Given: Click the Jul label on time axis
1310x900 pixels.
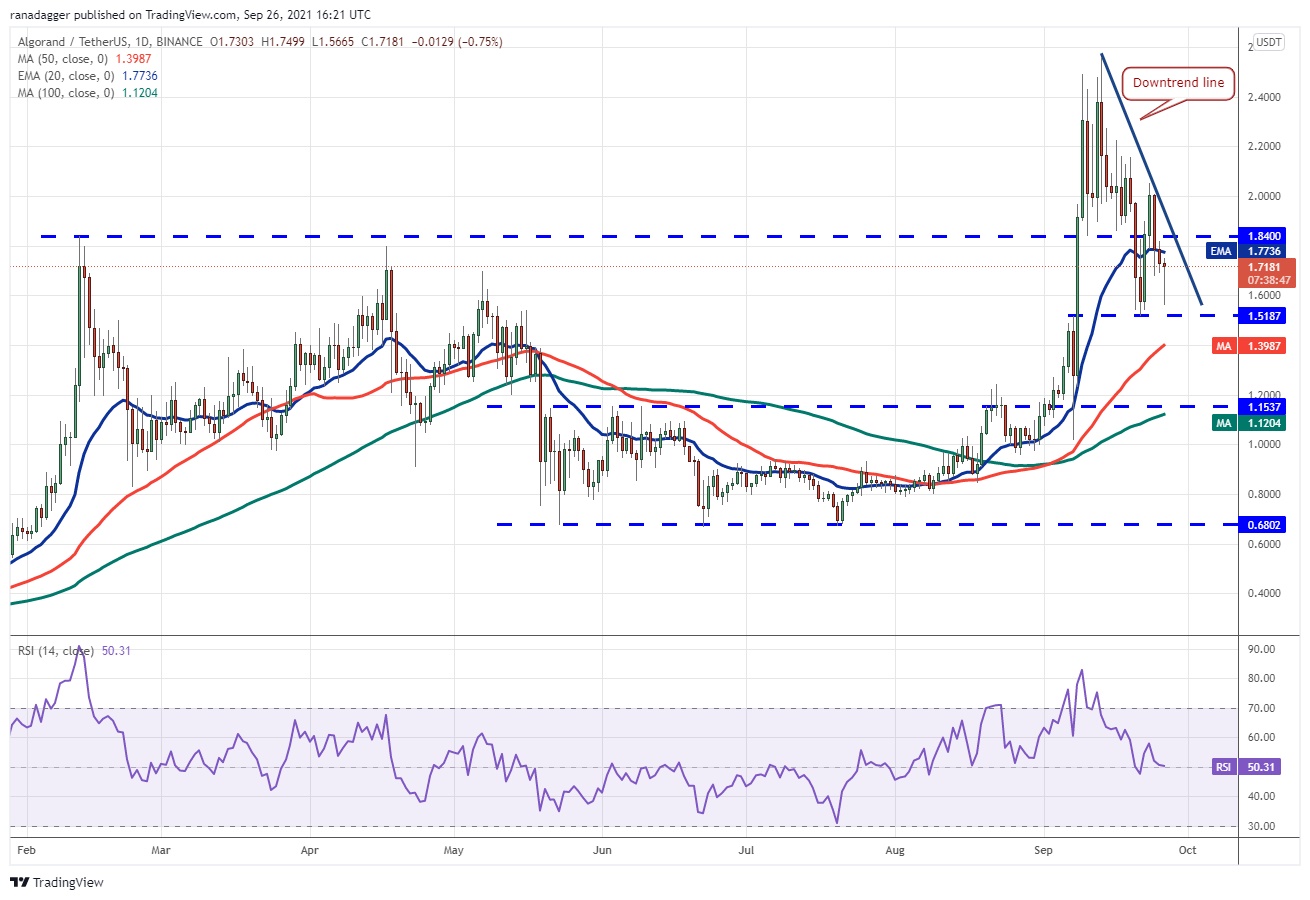Looking at the screenshot, I should tap(746, 849).
